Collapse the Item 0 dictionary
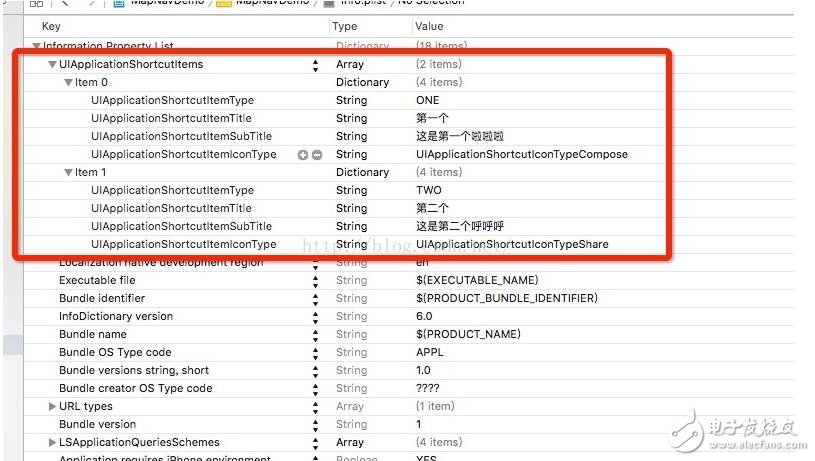Screen dimensions: 815x461 (x=68, y=83)
